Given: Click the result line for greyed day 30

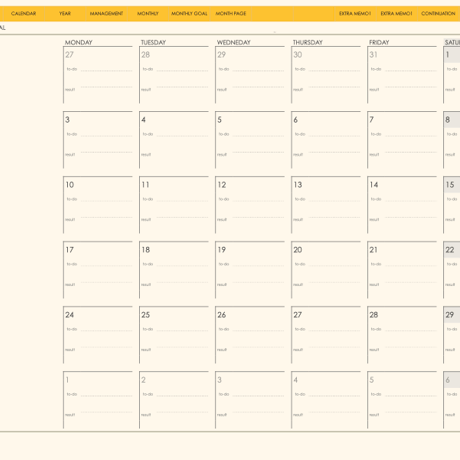Looking at the screenshot, I should pyautogui.click(x=334, y=87).
